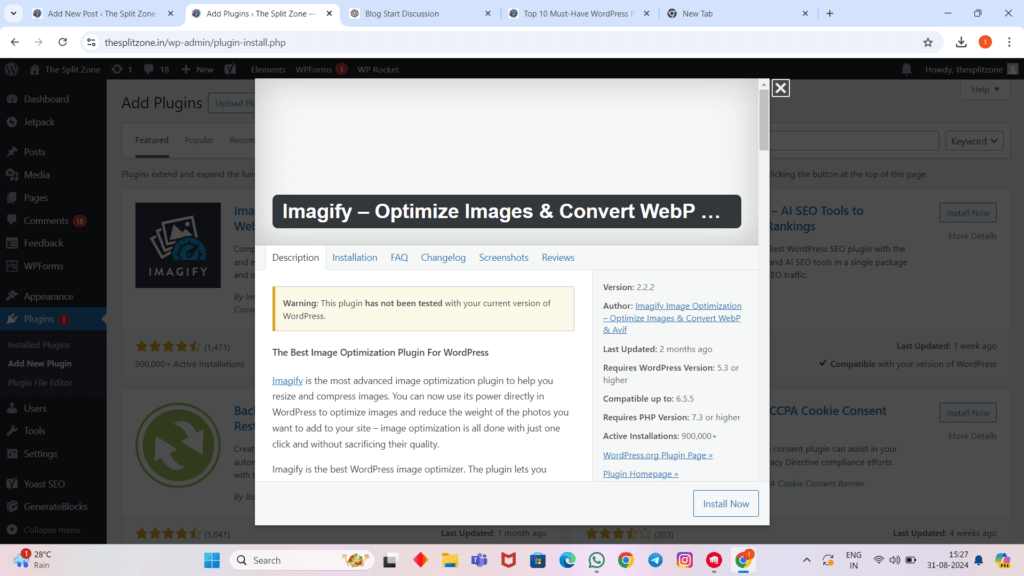Open the comments bubble showing 18
The image size is (1024, 576).
(156, 69)
